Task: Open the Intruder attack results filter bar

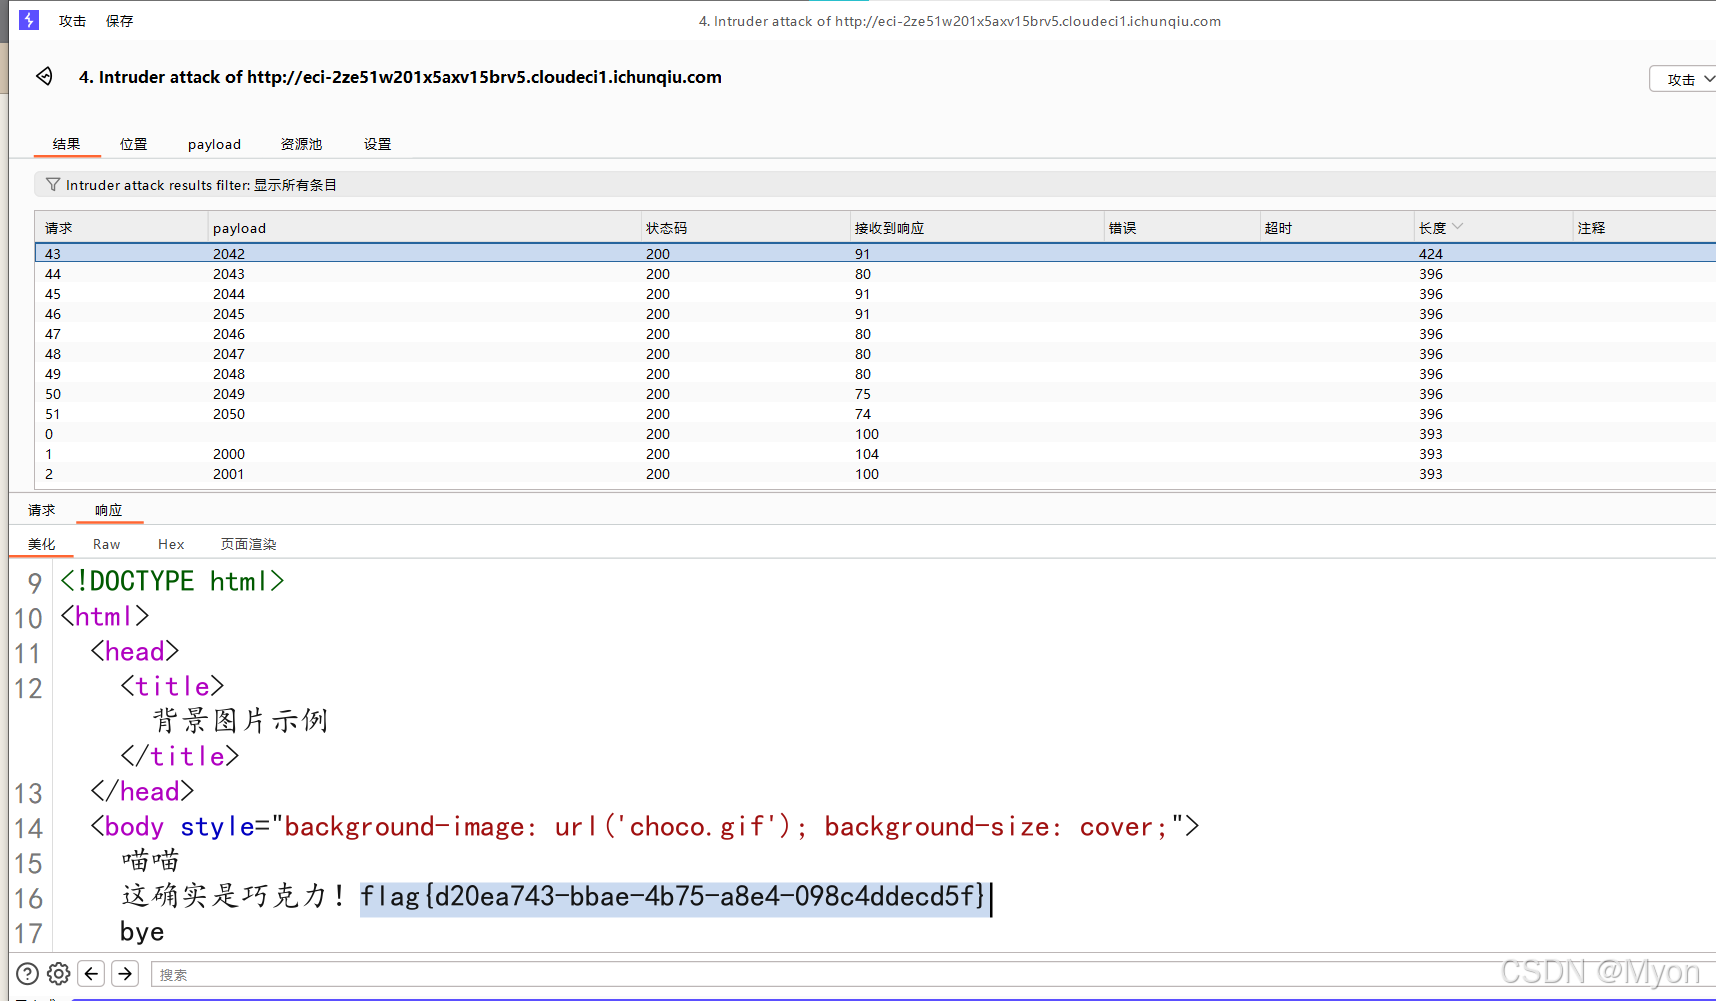Action: [875, 185]
